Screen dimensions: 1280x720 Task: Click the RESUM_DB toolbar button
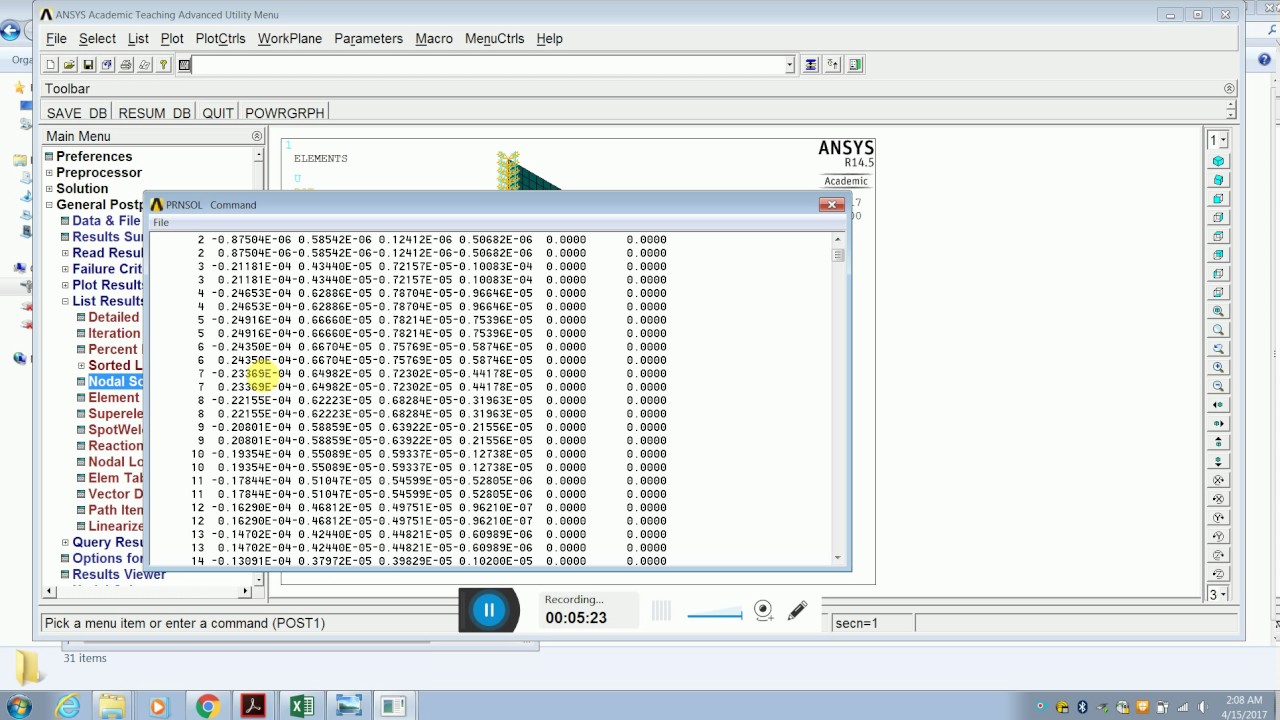[x=154, y=113]
